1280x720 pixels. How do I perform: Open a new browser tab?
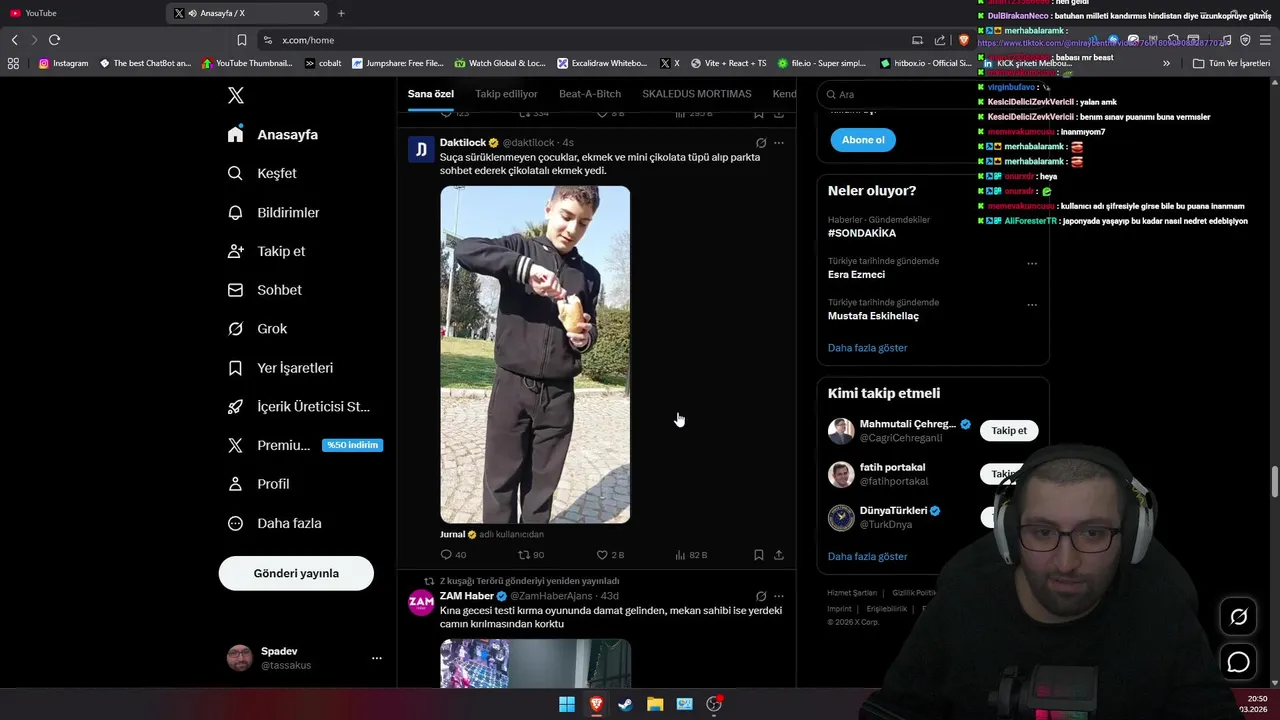(x=341, y=13)
